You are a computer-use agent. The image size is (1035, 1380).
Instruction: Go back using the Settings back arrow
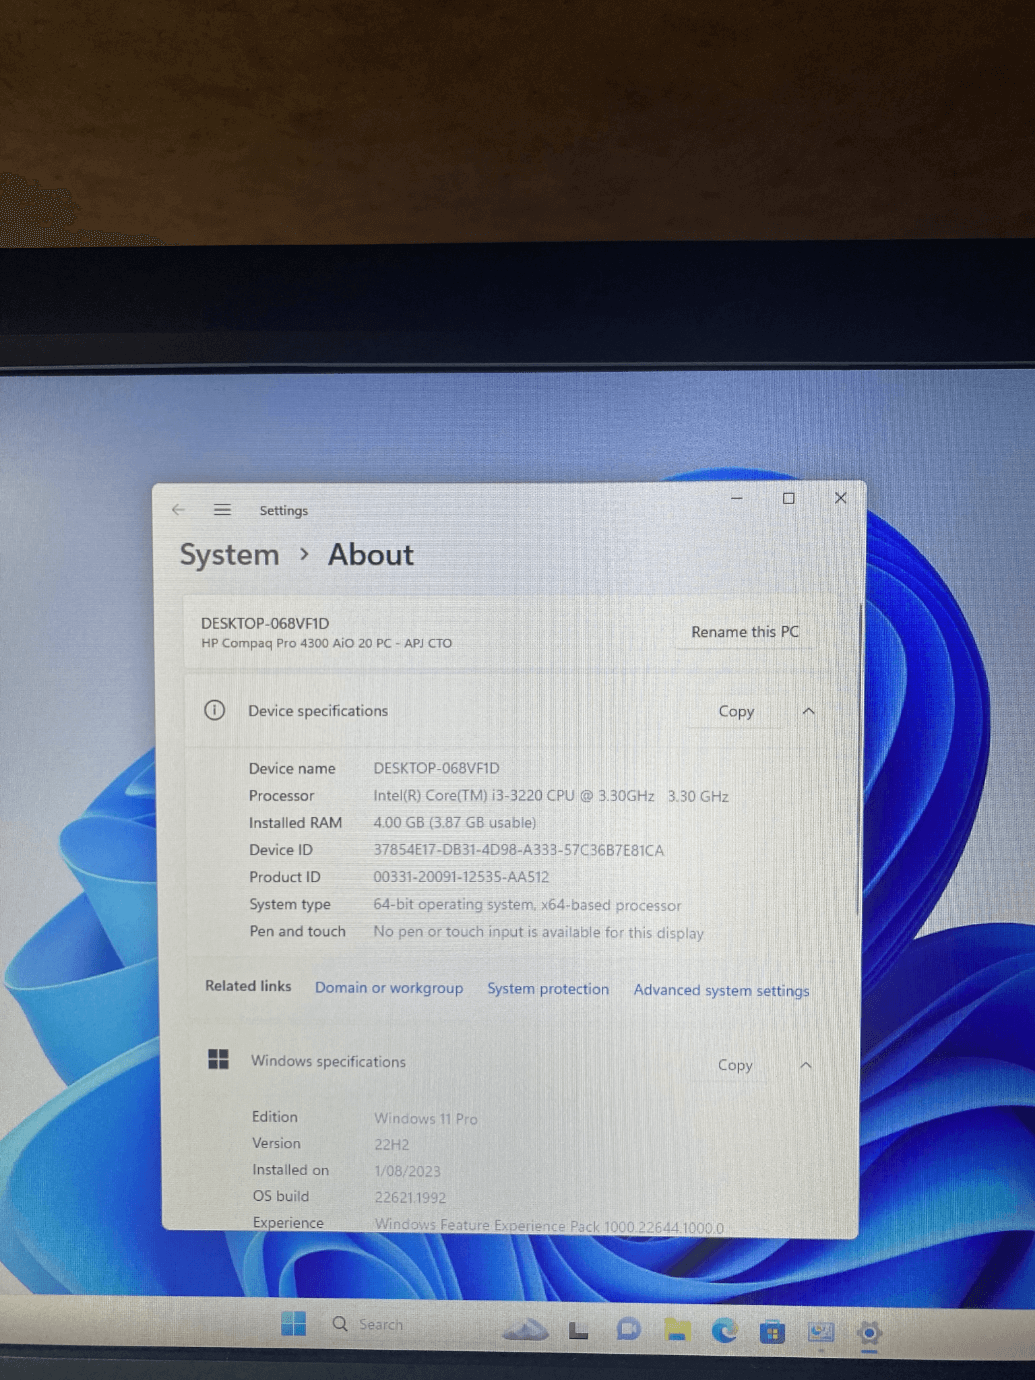178,510
